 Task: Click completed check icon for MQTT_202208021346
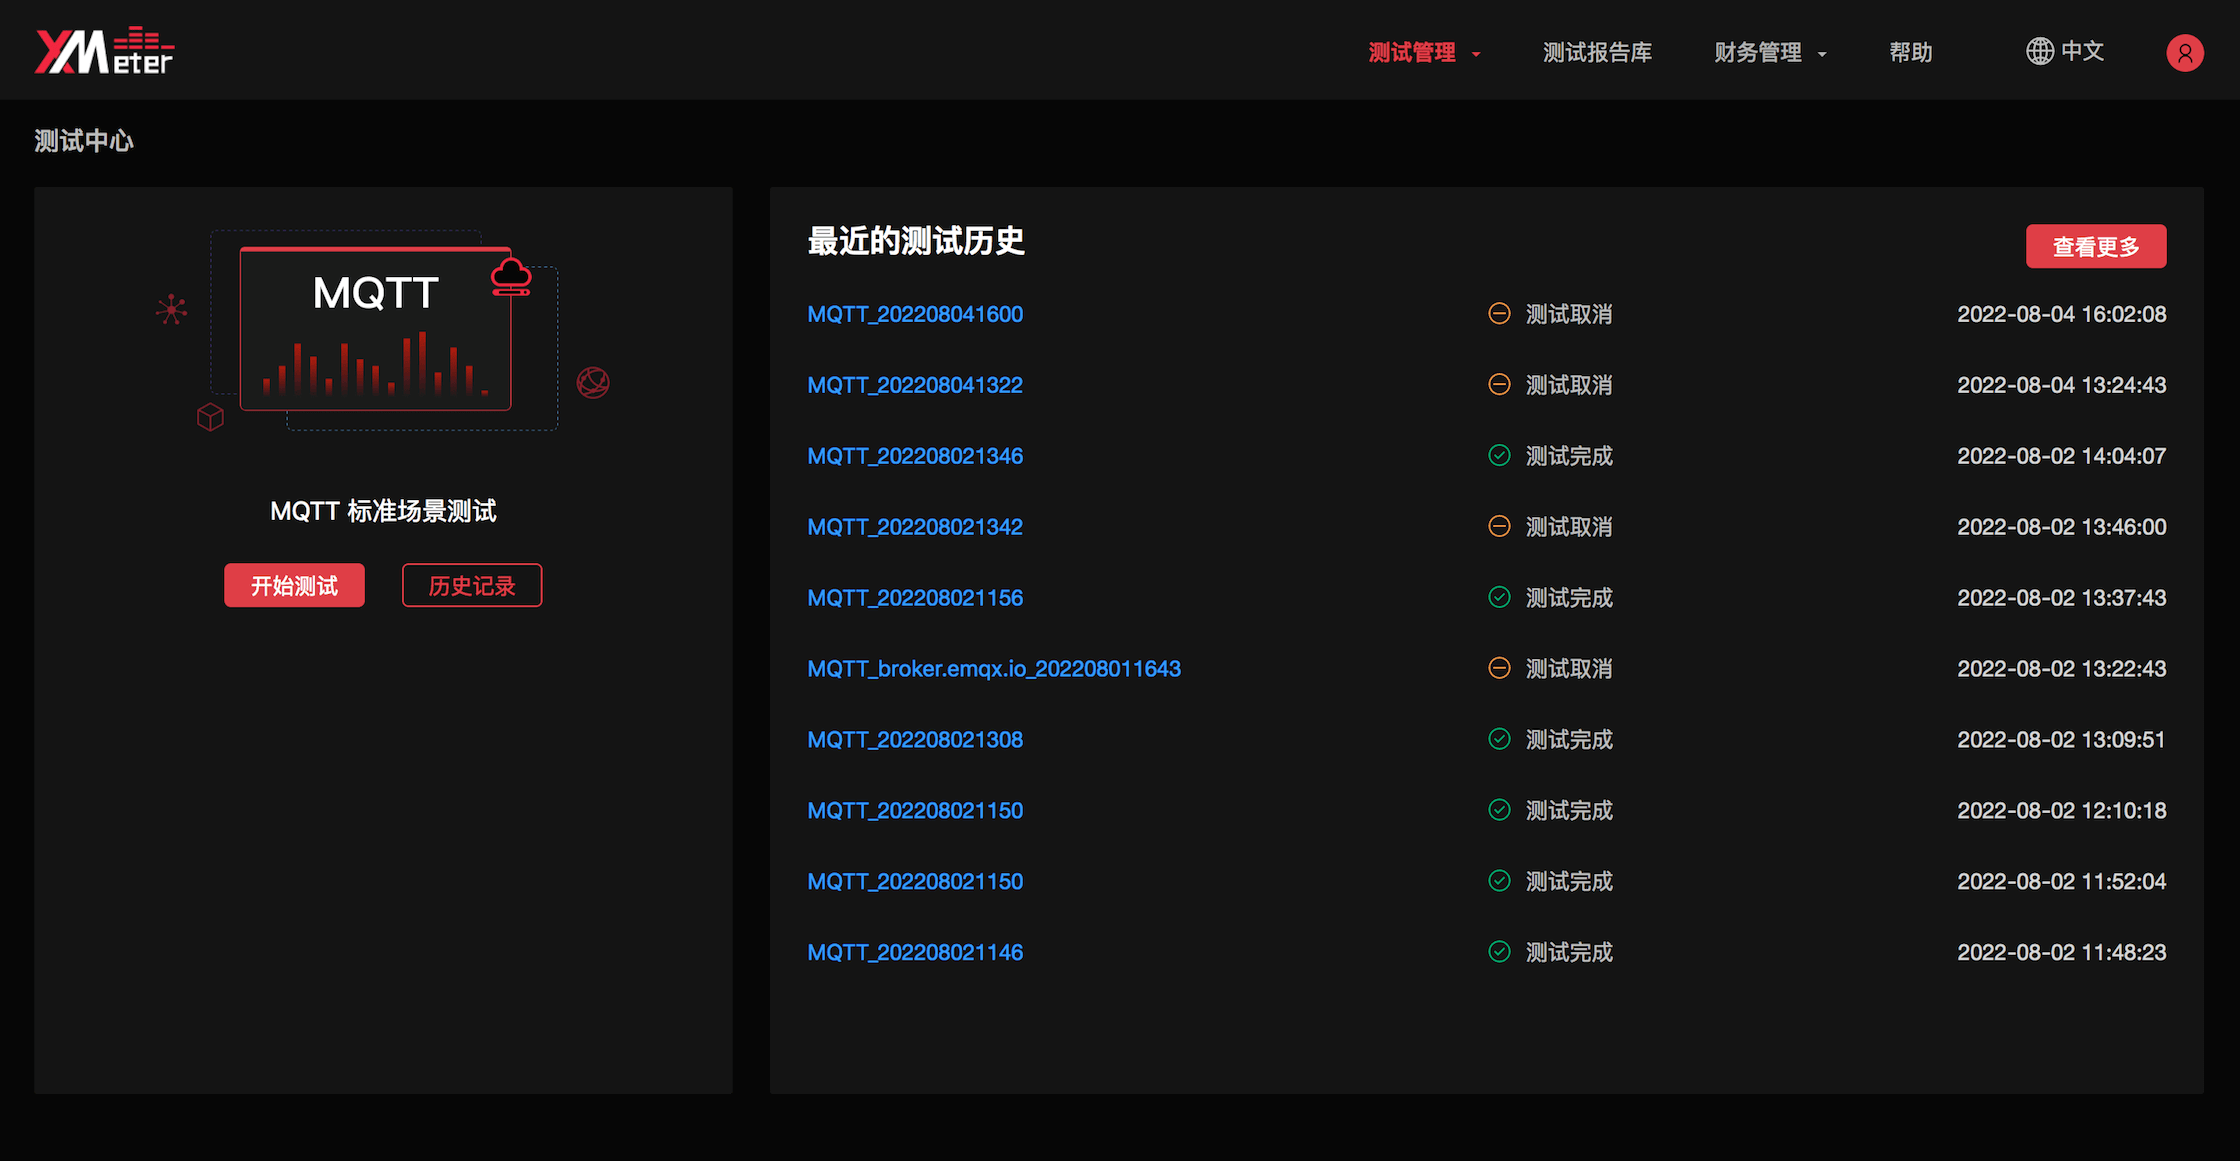point(1499,456)
